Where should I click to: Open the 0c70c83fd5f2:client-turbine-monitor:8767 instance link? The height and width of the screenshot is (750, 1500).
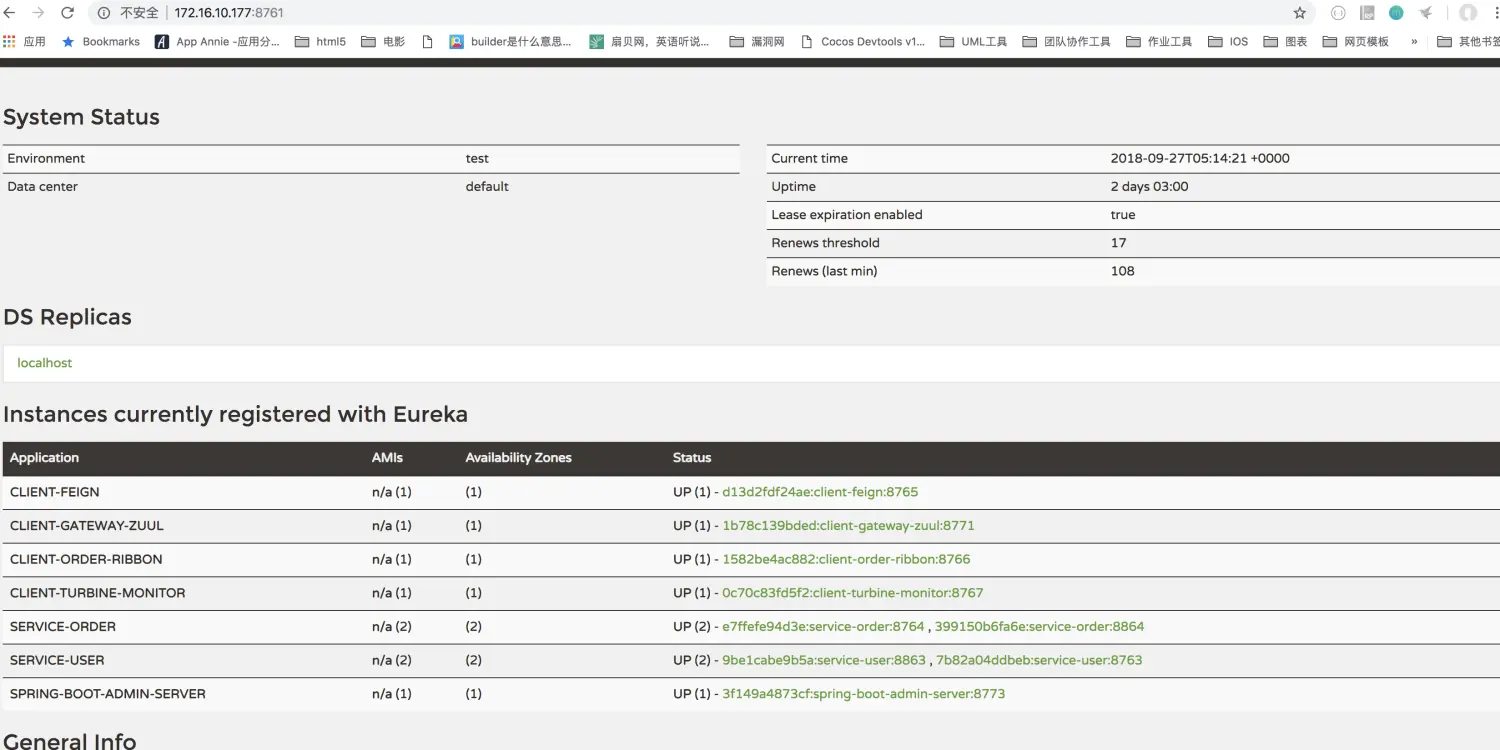pos(853,593)
